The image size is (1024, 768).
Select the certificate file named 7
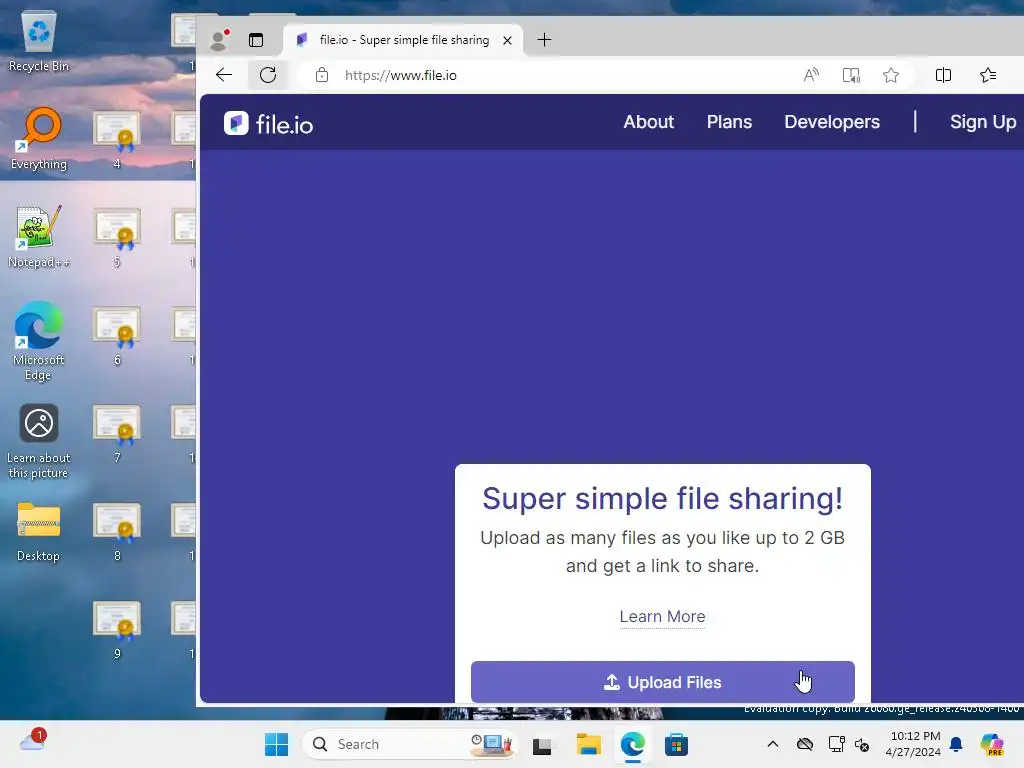(x=117, y=434)
